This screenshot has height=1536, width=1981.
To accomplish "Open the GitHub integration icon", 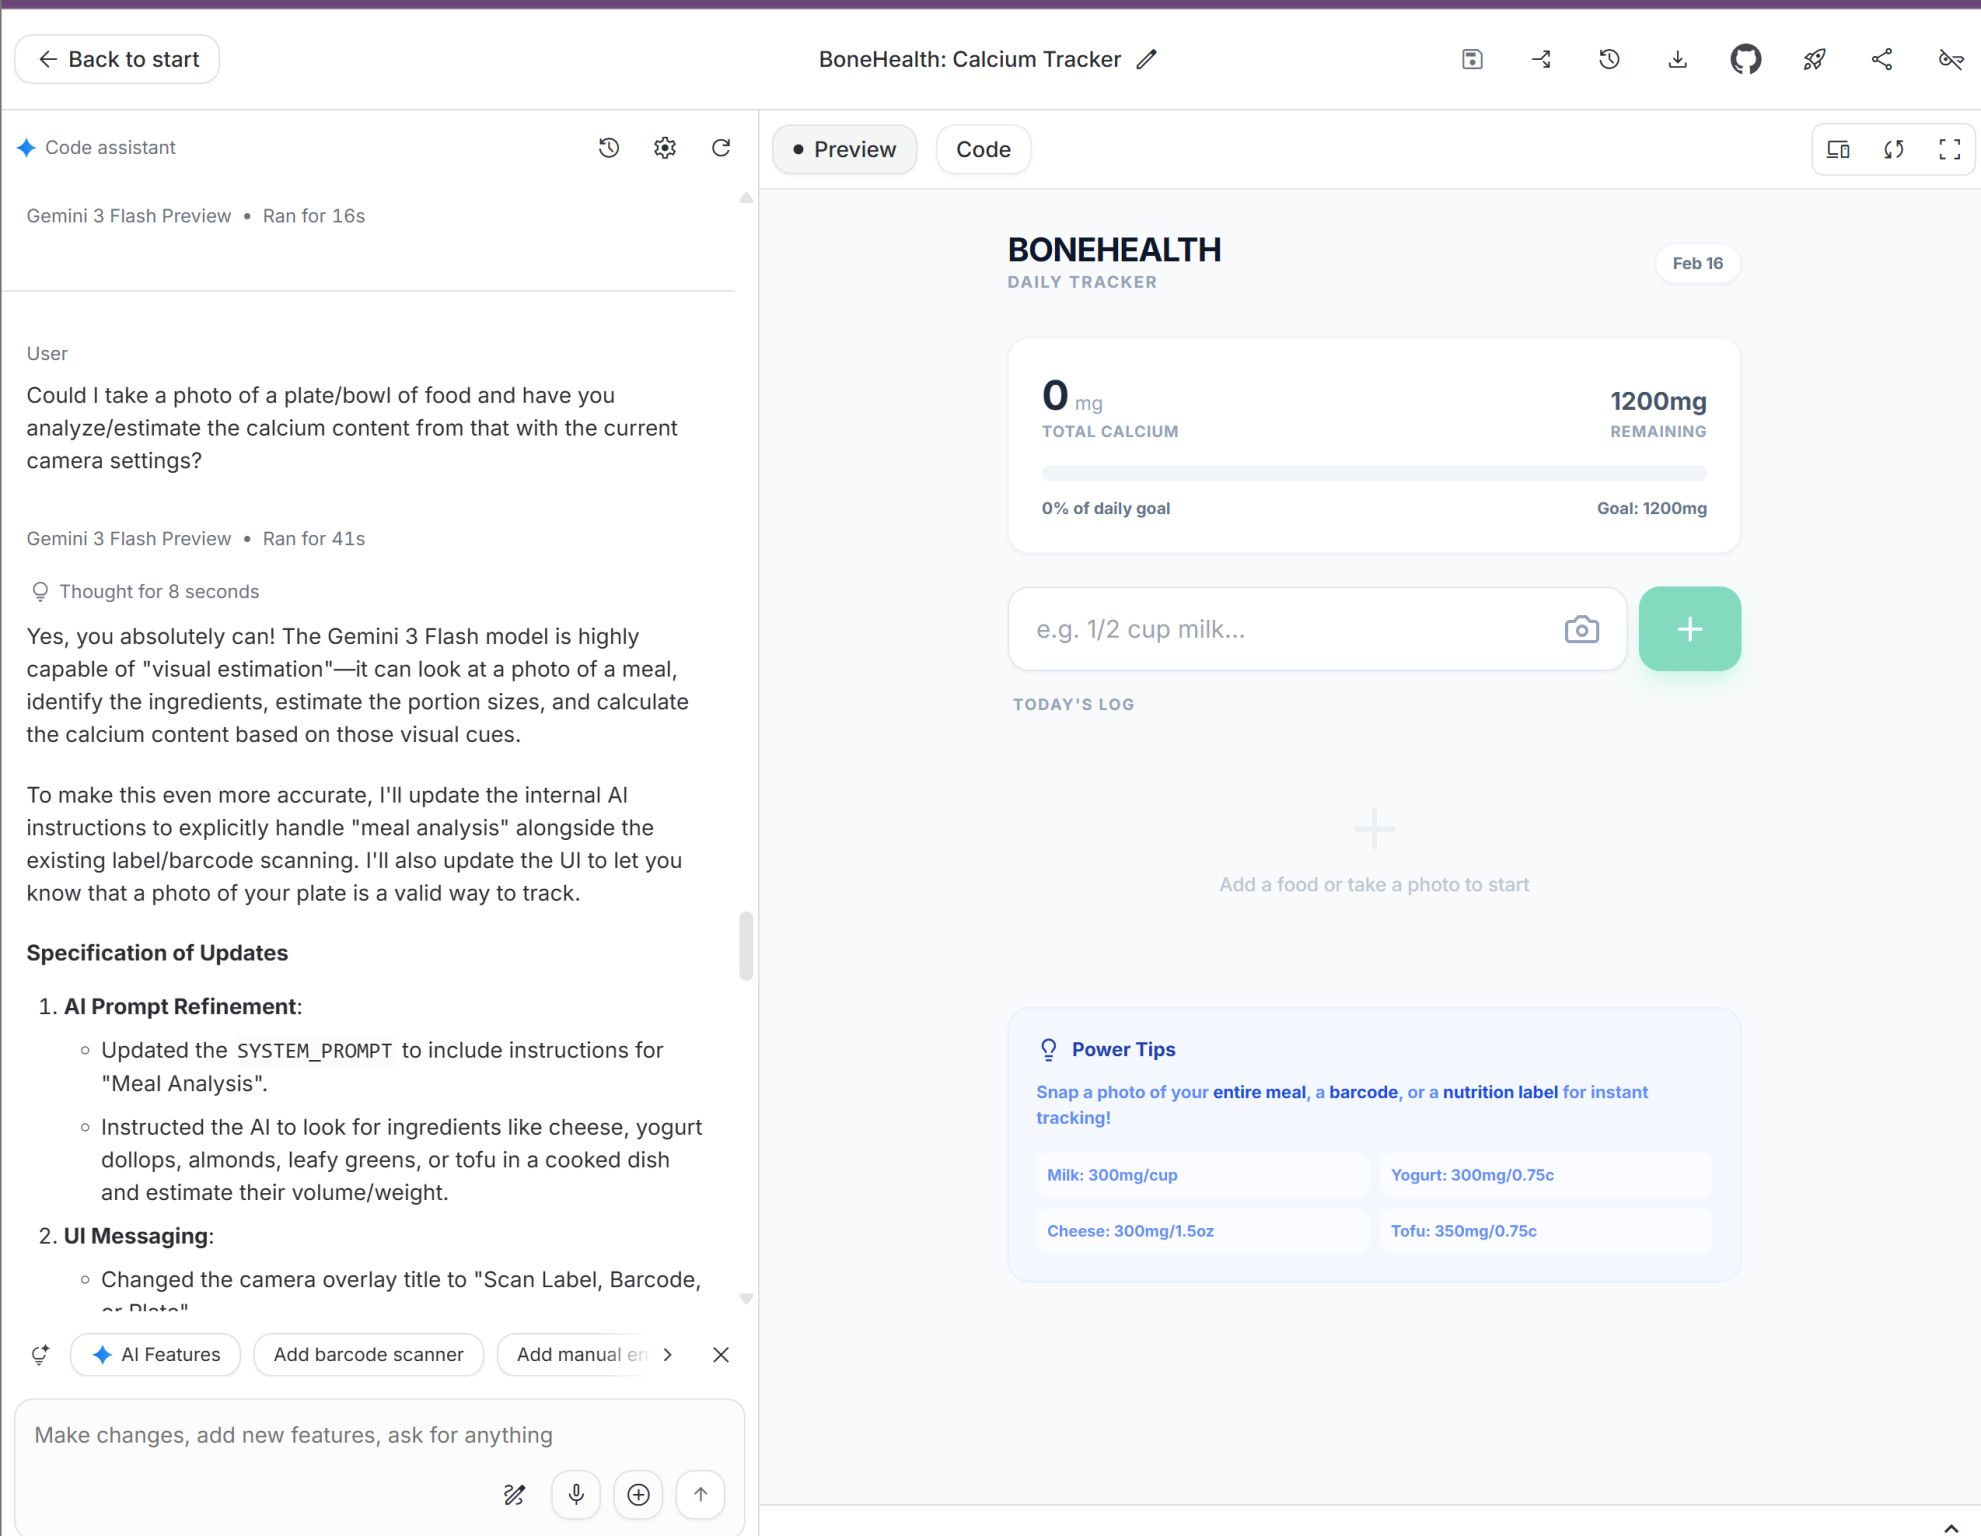I will 1746,59.
